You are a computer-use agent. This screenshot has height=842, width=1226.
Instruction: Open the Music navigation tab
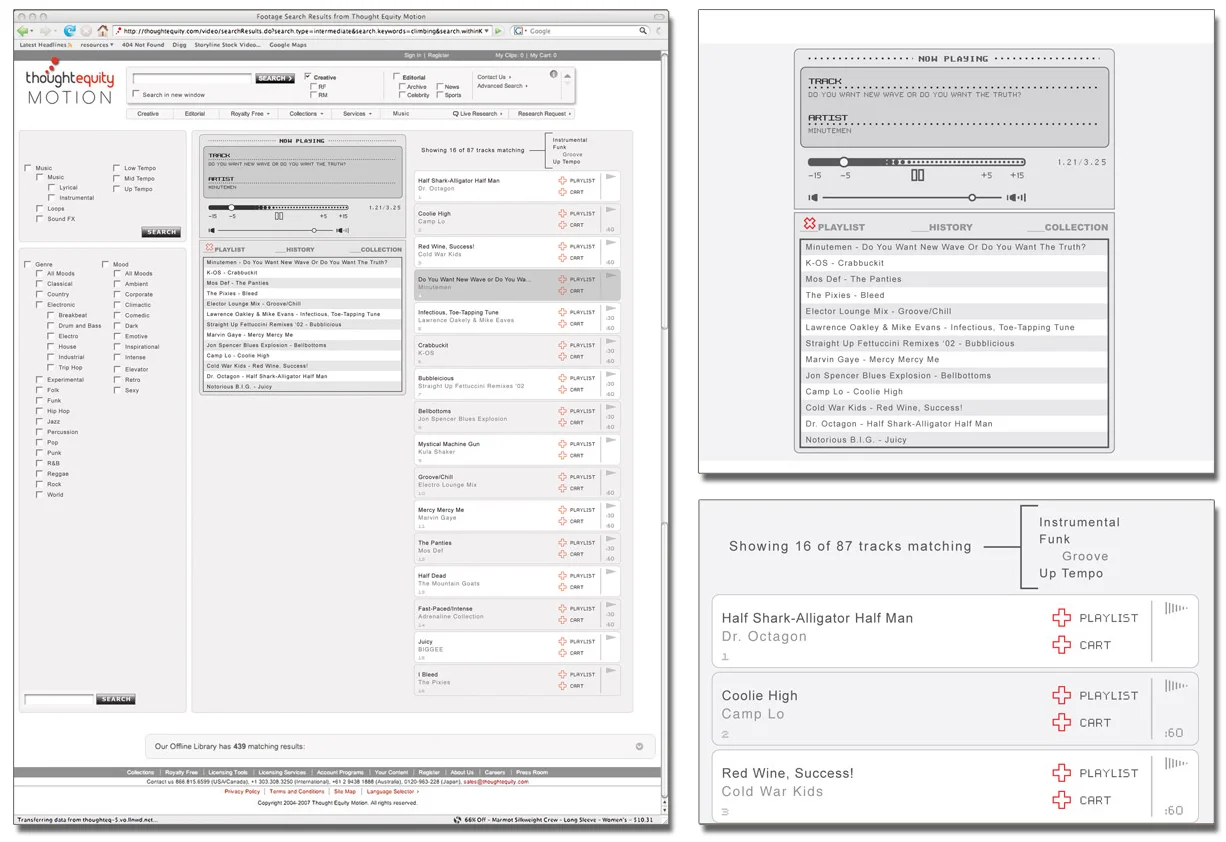[400, 114]
